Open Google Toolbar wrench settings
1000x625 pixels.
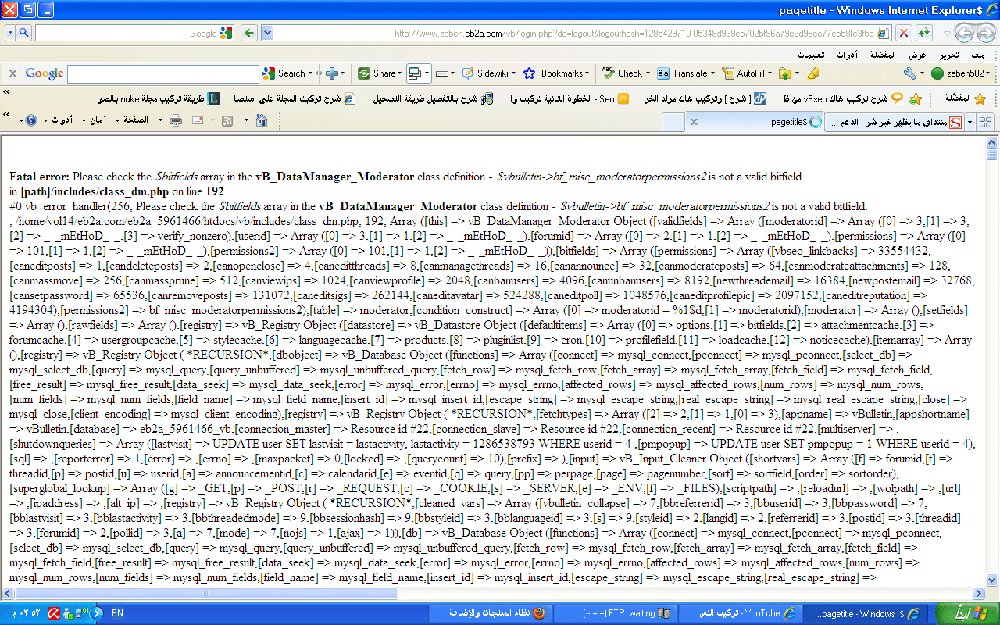pyautogui.click(x=910, y=73)
